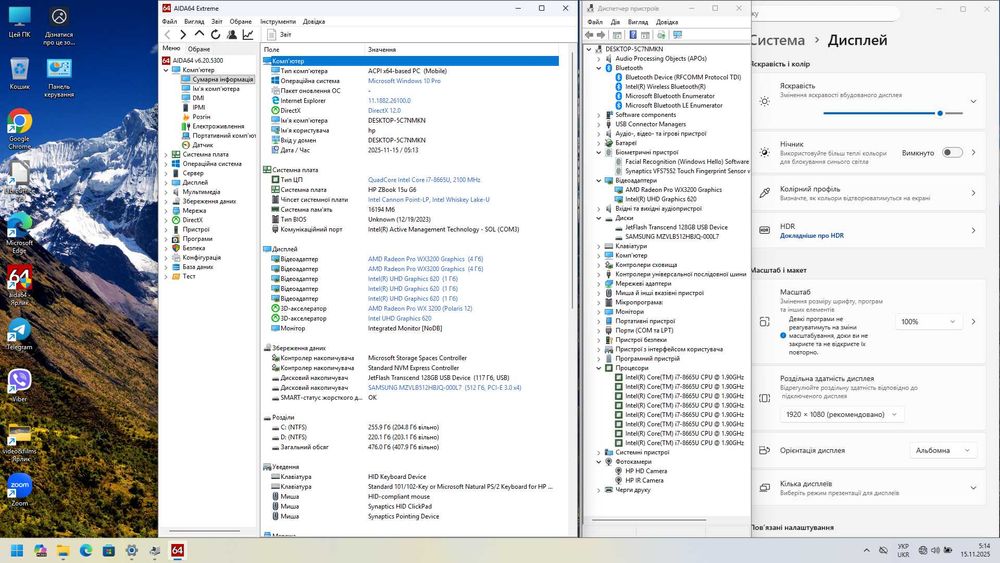
Task: Collapse Bluetooth node in Device Manager
Action: pyautogui.click(x=599, y=68)
